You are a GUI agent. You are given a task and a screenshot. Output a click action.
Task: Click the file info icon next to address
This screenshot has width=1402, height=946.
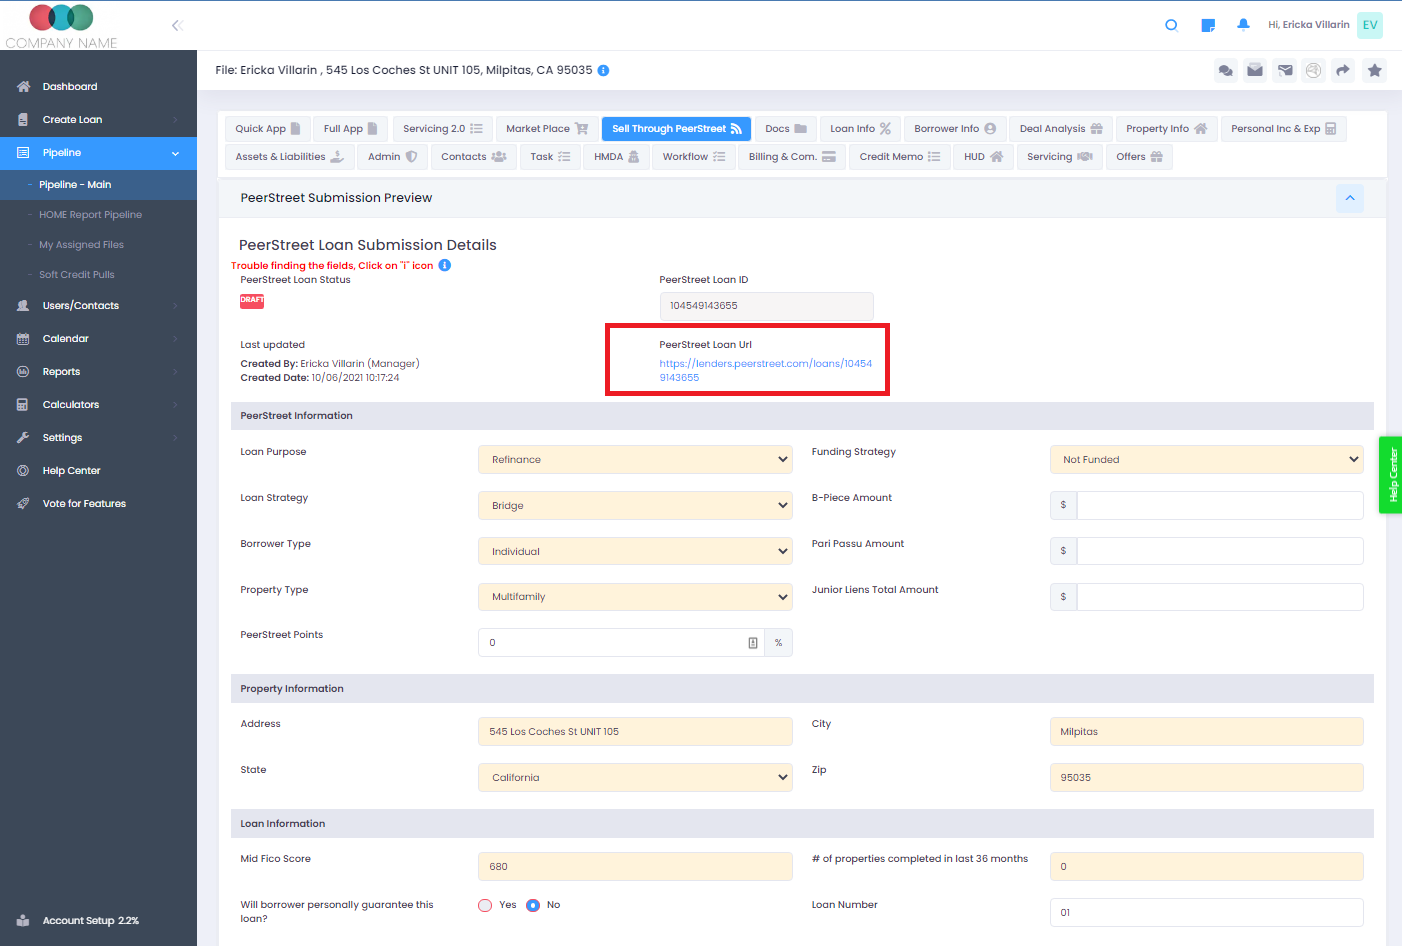(x=603, y=70)
